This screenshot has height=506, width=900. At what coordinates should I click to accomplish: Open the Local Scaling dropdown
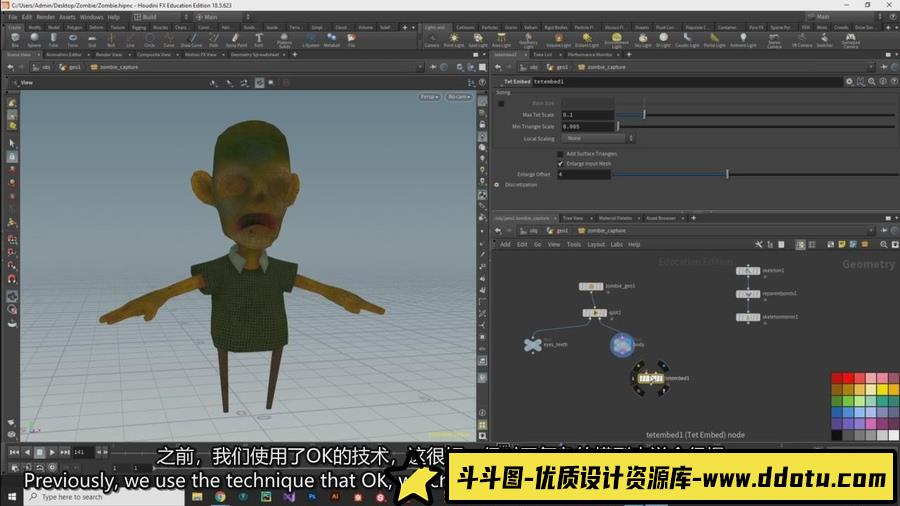click(598, 138)
